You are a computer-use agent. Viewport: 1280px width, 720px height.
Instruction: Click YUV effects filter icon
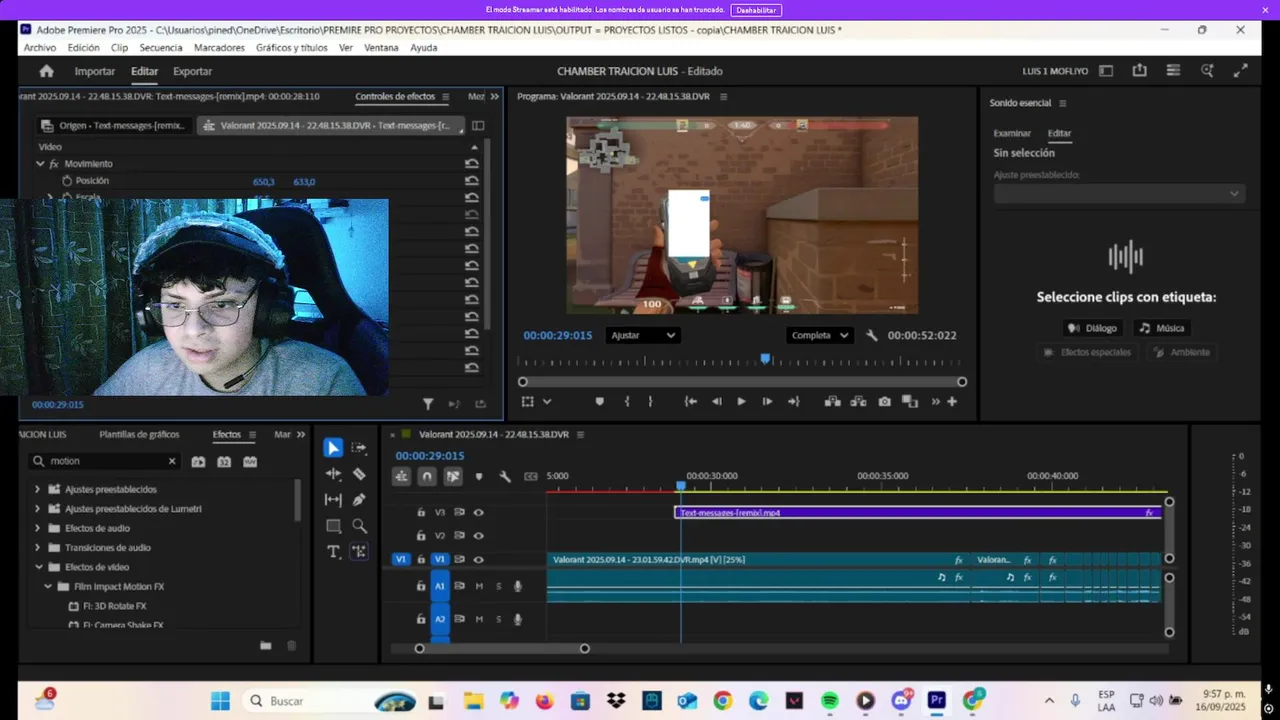(x=250, y=462)
